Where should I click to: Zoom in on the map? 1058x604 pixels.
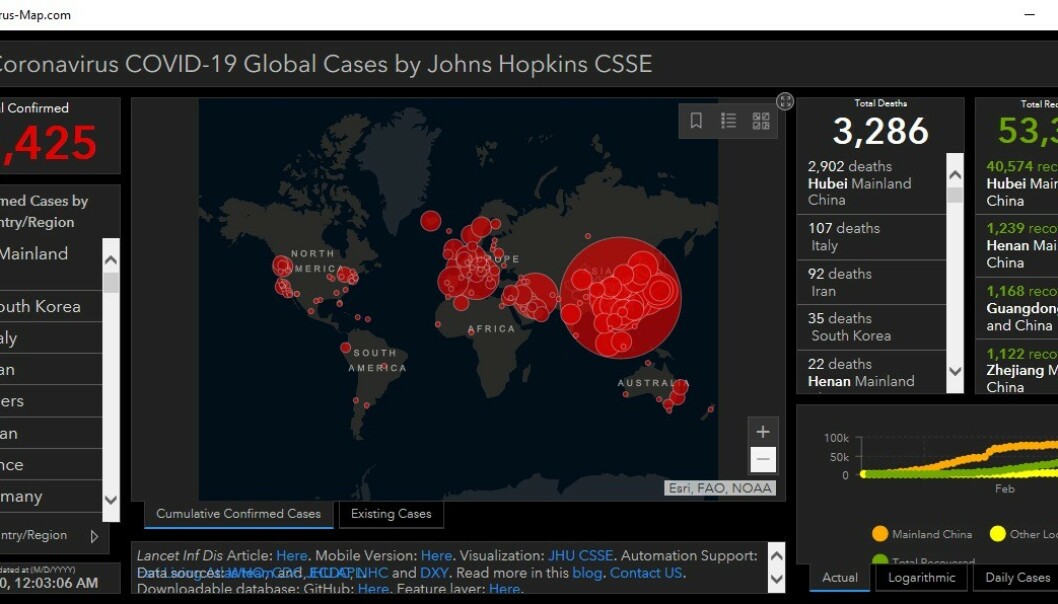click(763, 432)
